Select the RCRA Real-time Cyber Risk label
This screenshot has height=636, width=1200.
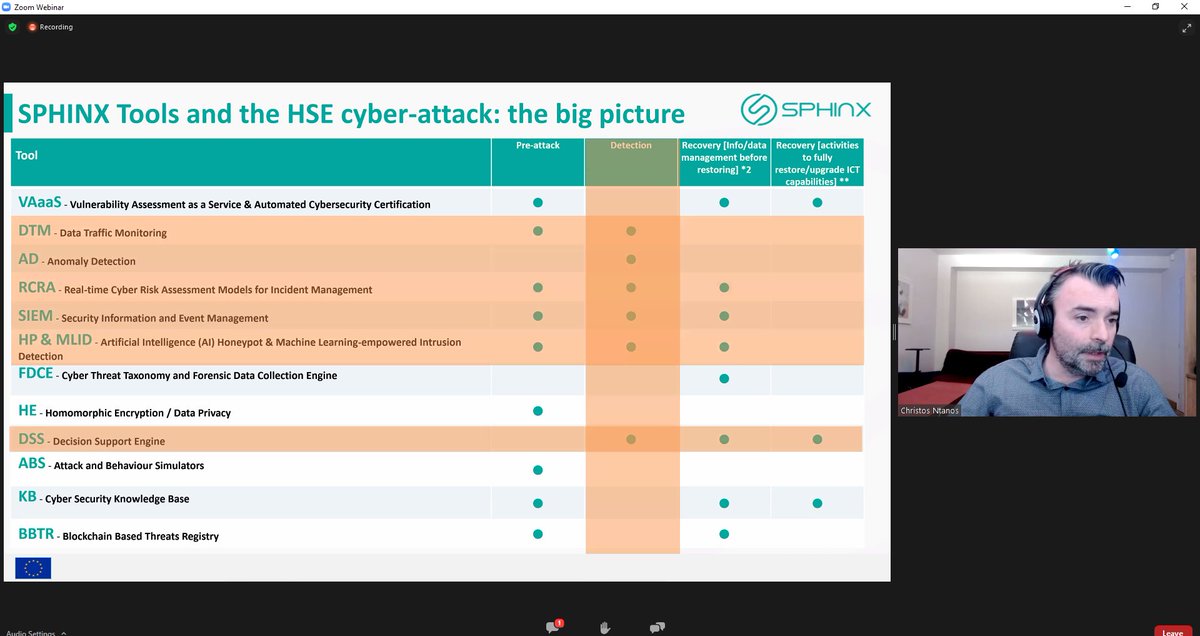(x=195, y=288)
